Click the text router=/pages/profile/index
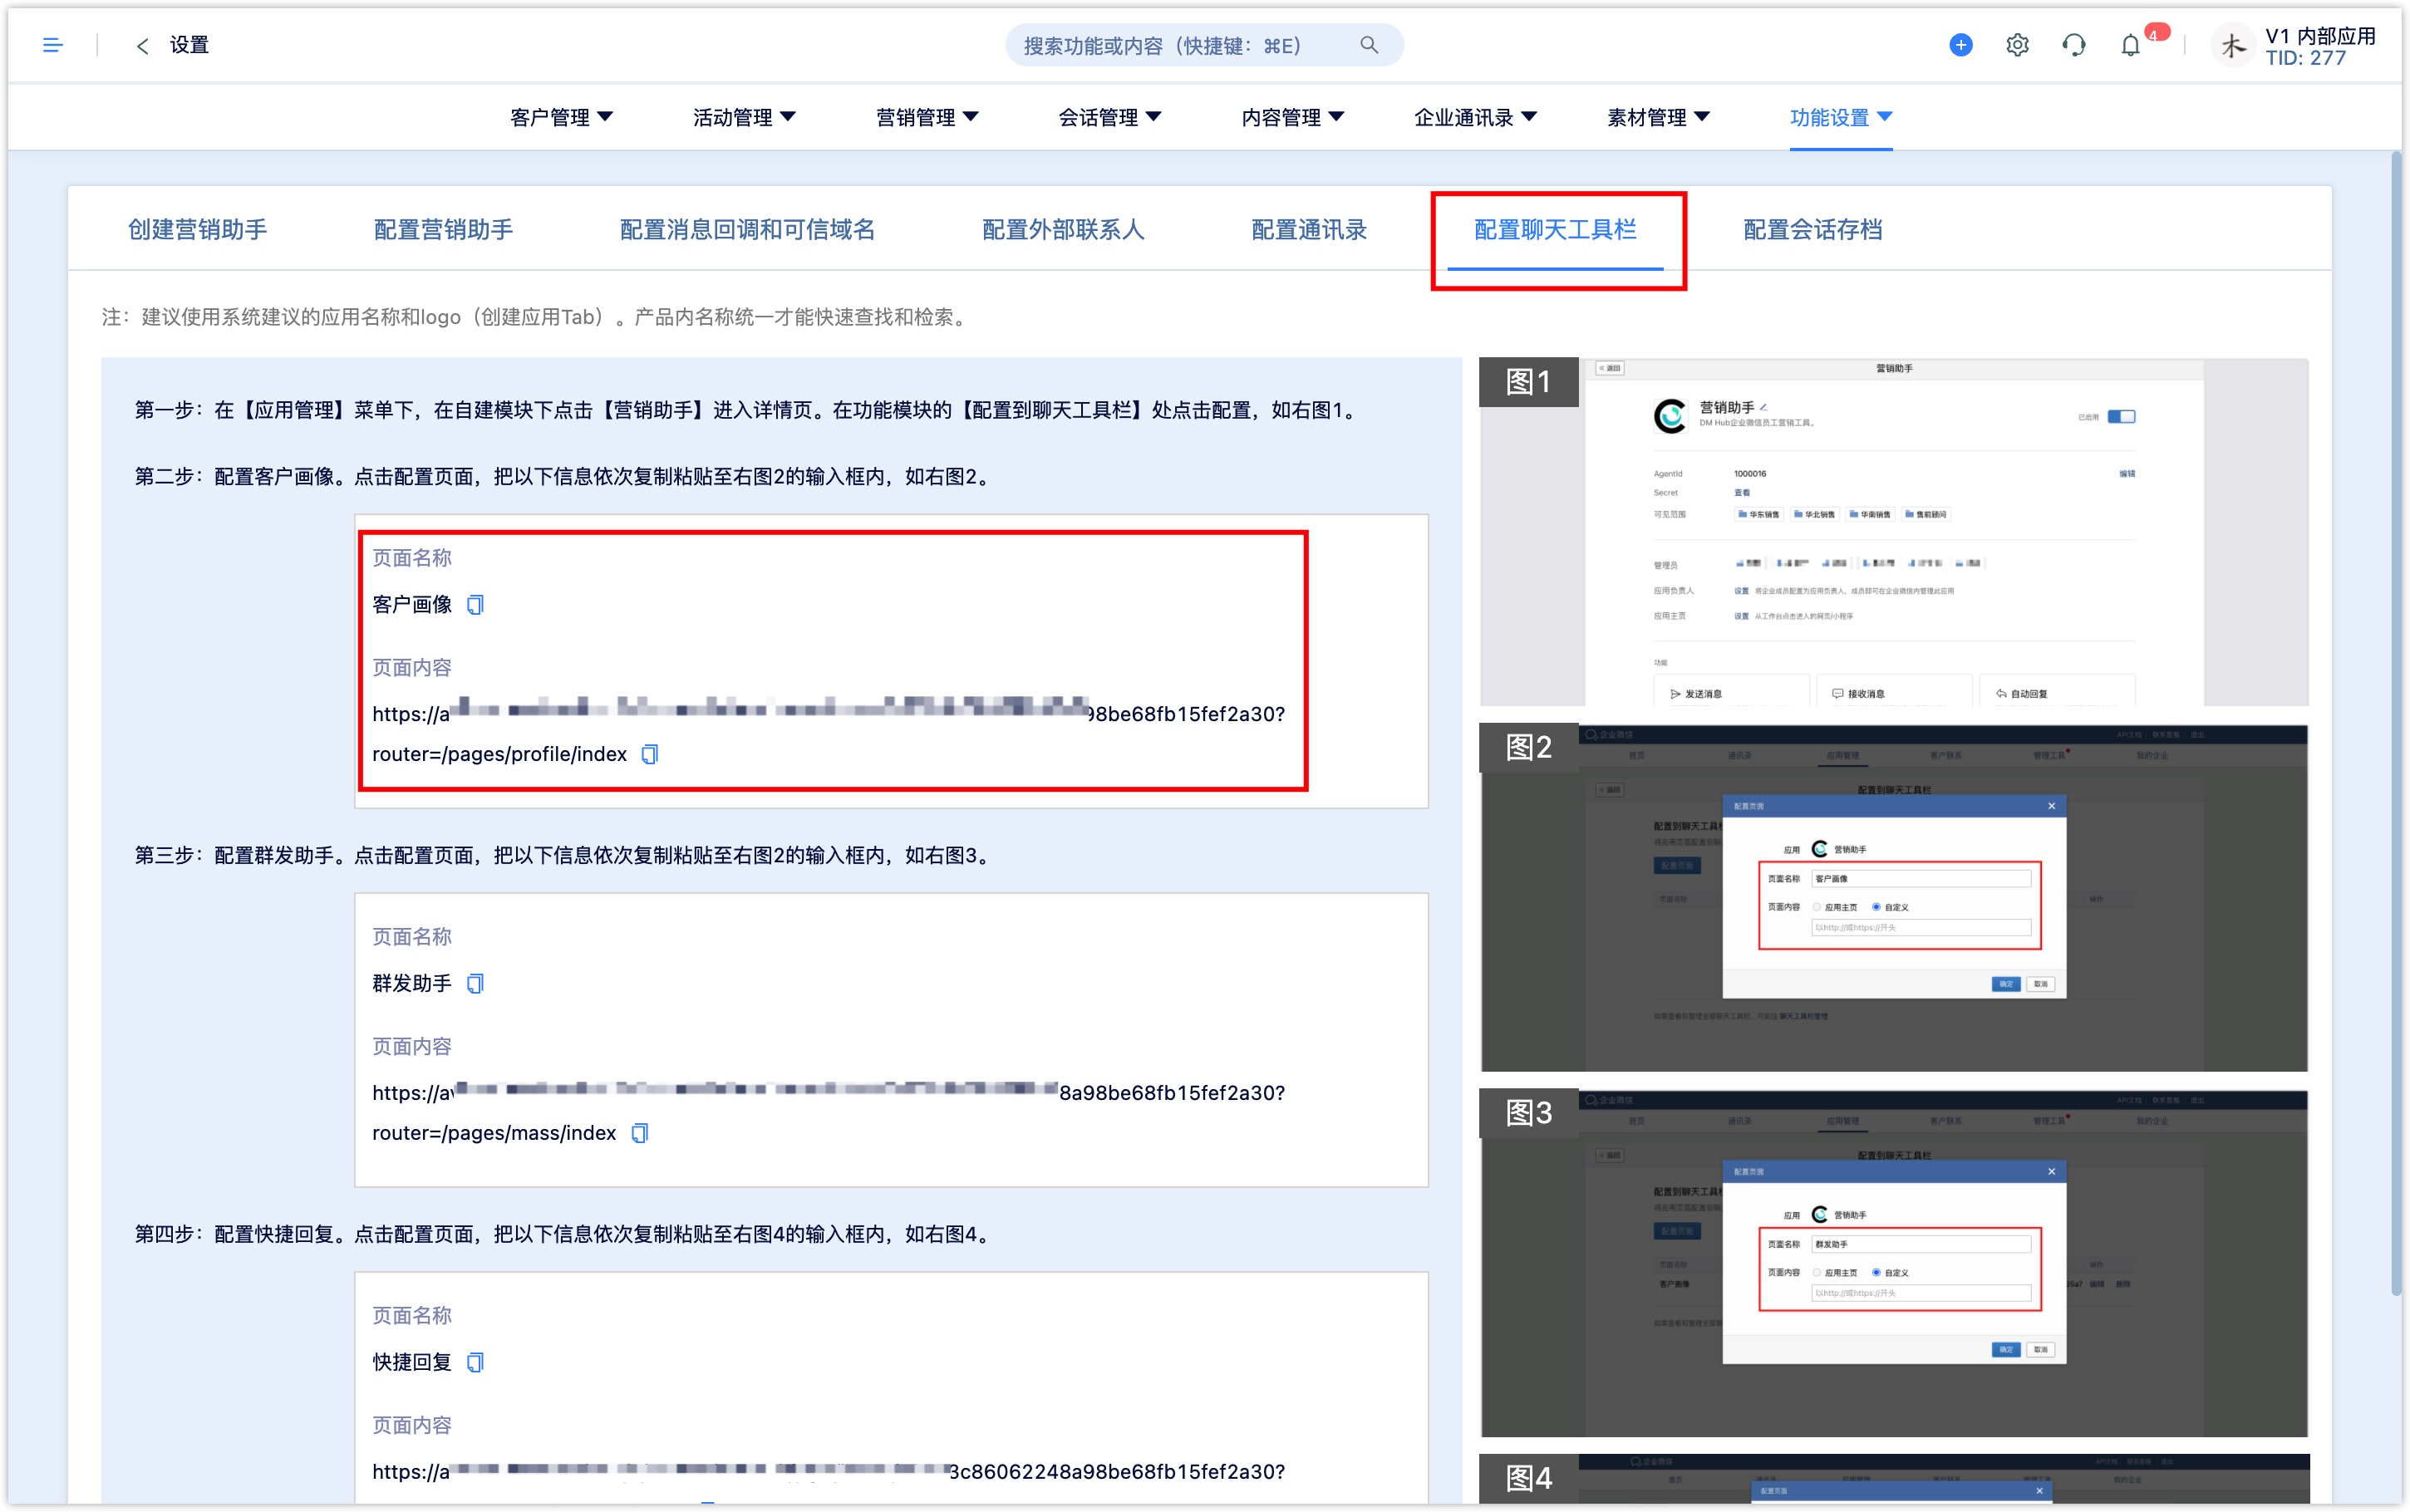This screenshot has height=1512, width=2410. 499,754
